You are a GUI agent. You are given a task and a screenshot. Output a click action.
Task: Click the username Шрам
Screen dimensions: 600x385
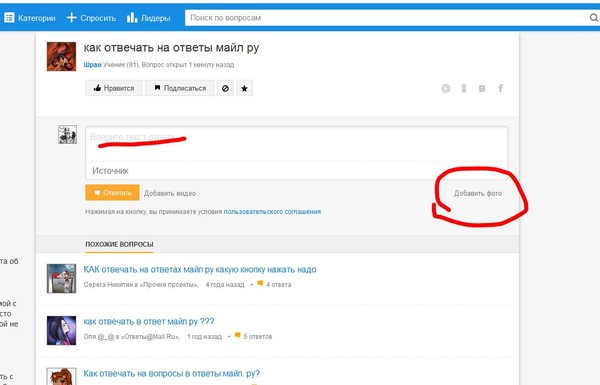[x=93, y=65]
